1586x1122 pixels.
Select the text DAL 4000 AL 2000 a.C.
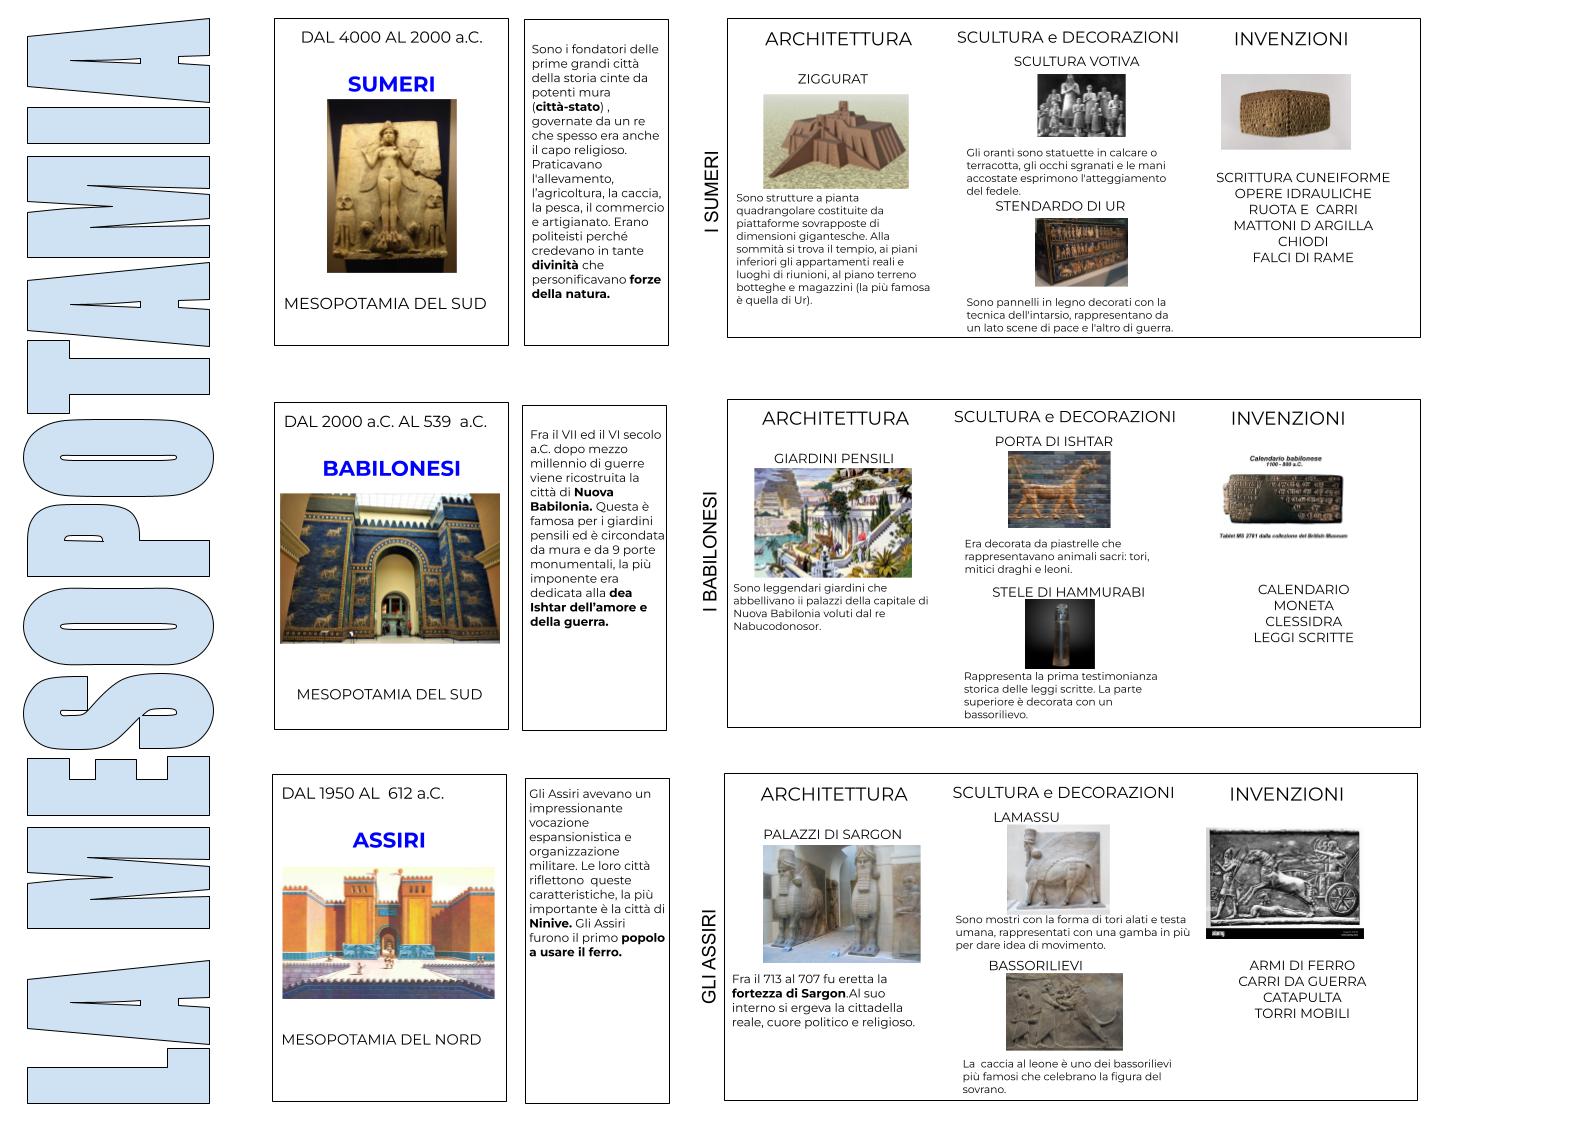coord(391,37)
